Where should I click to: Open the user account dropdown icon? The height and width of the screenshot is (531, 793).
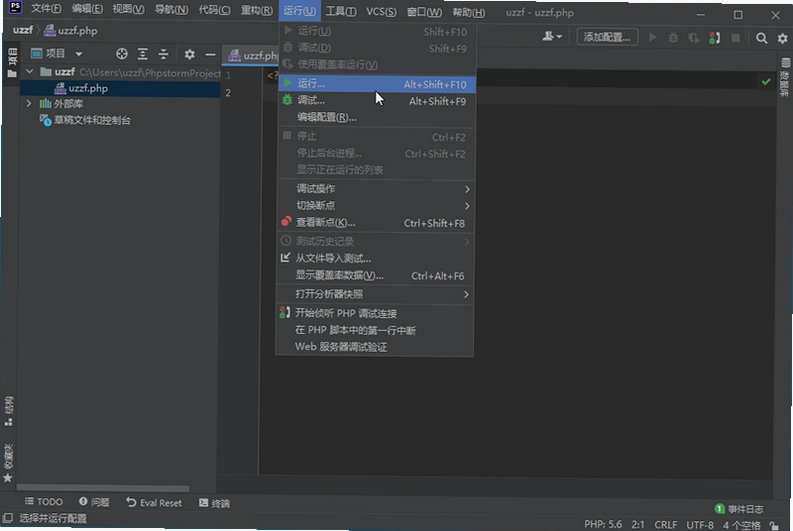(x=552, y=36)
